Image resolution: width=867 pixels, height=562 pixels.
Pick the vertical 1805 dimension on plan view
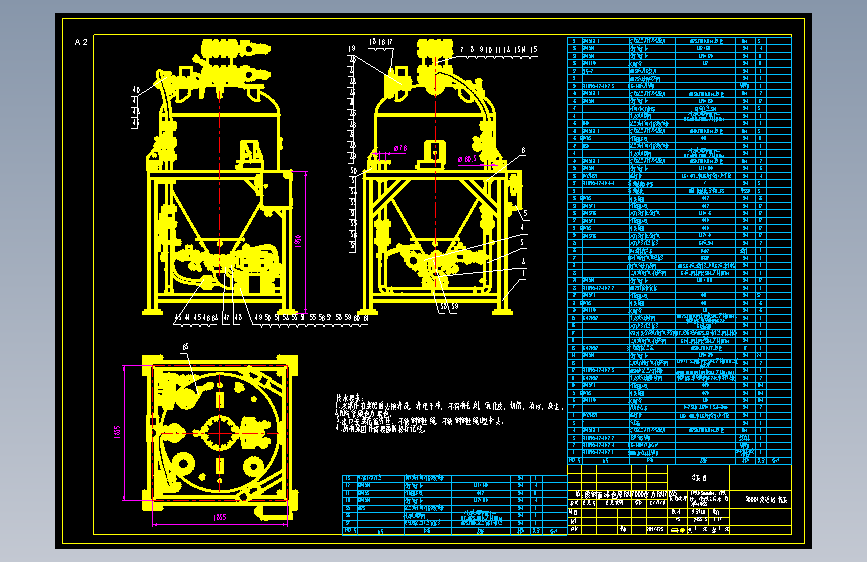coord(117,432)
